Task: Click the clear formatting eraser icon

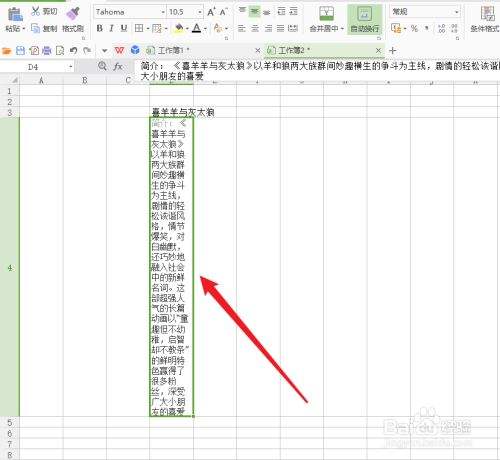Action: (218, 28)
